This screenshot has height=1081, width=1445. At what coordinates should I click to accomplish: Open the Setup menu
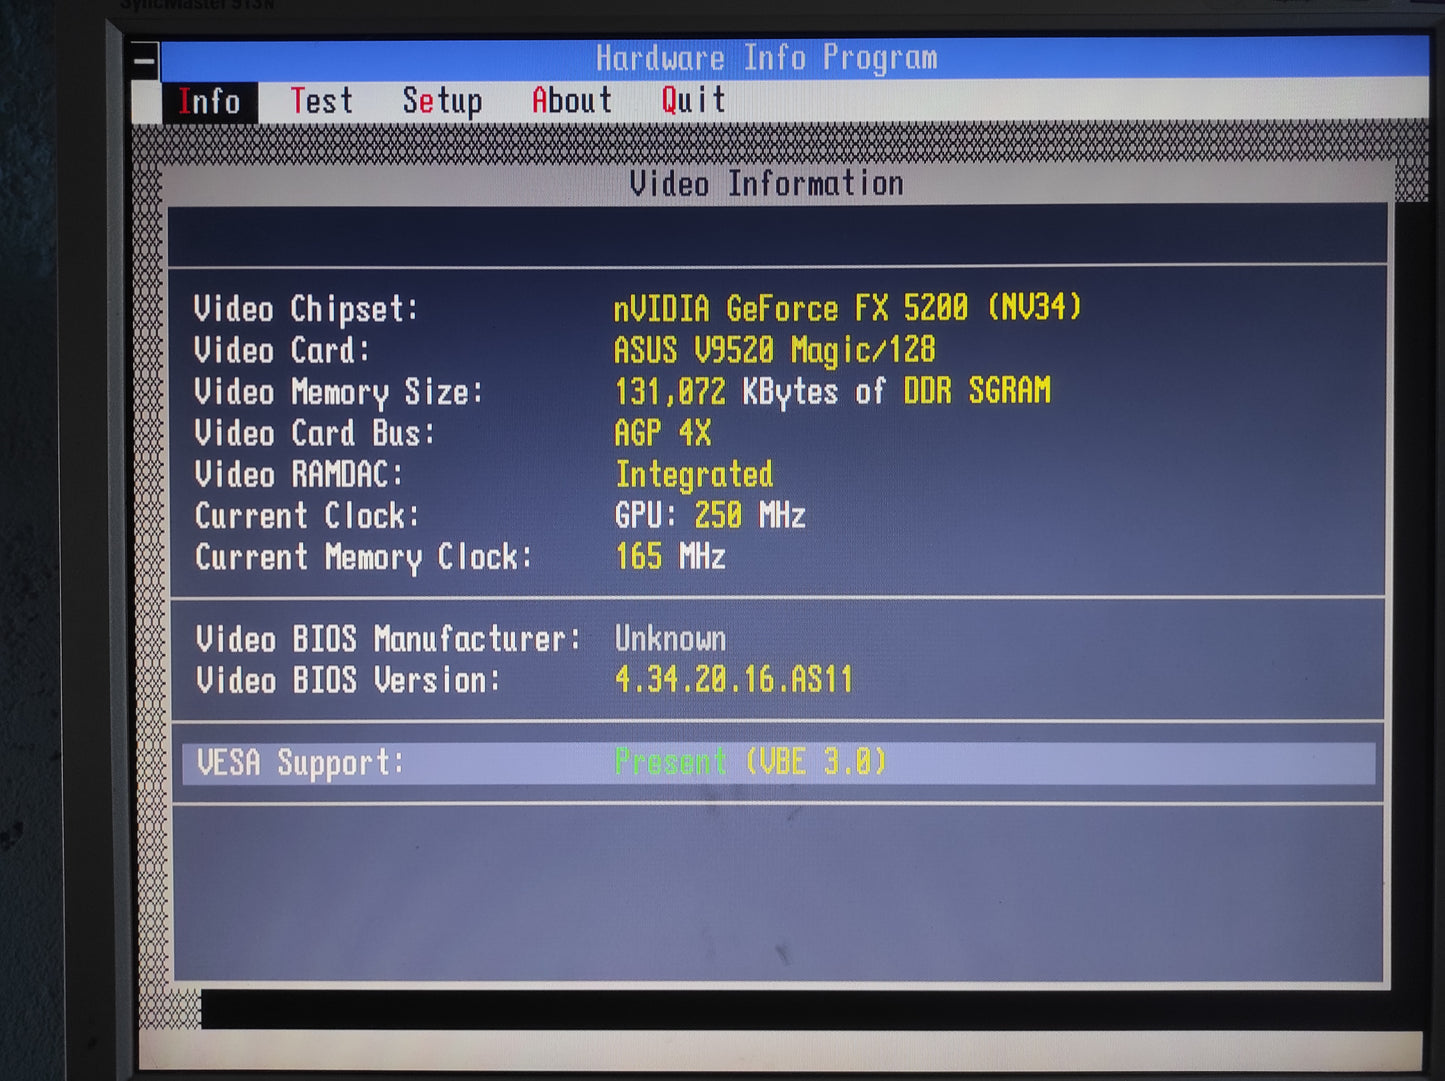pos(442,102)
